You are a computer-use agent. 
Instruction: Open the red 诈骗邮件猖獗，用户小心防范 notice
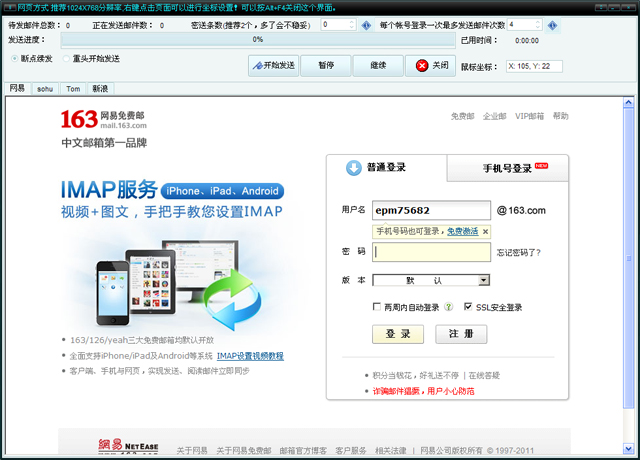coord(423,391)
